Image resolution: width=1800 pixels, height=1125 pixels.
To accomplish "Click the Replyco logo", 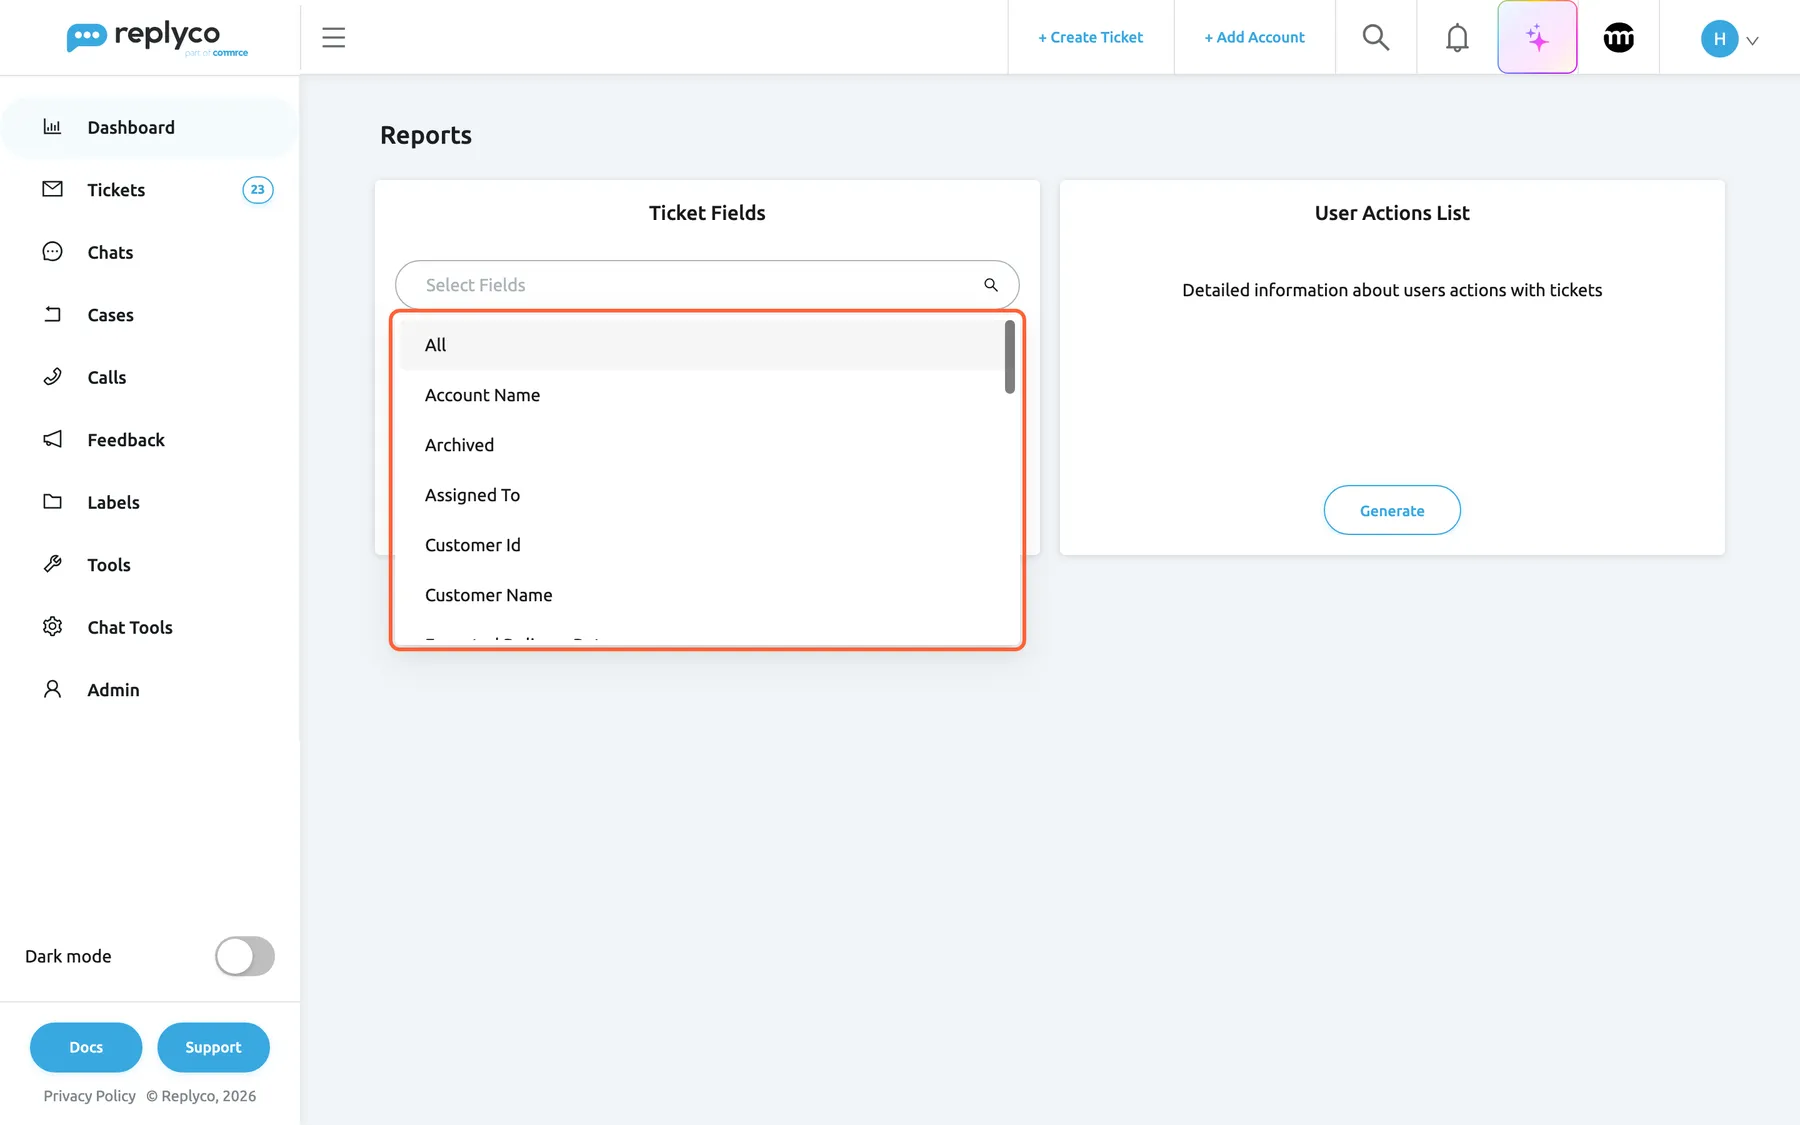I will point(157,38).
